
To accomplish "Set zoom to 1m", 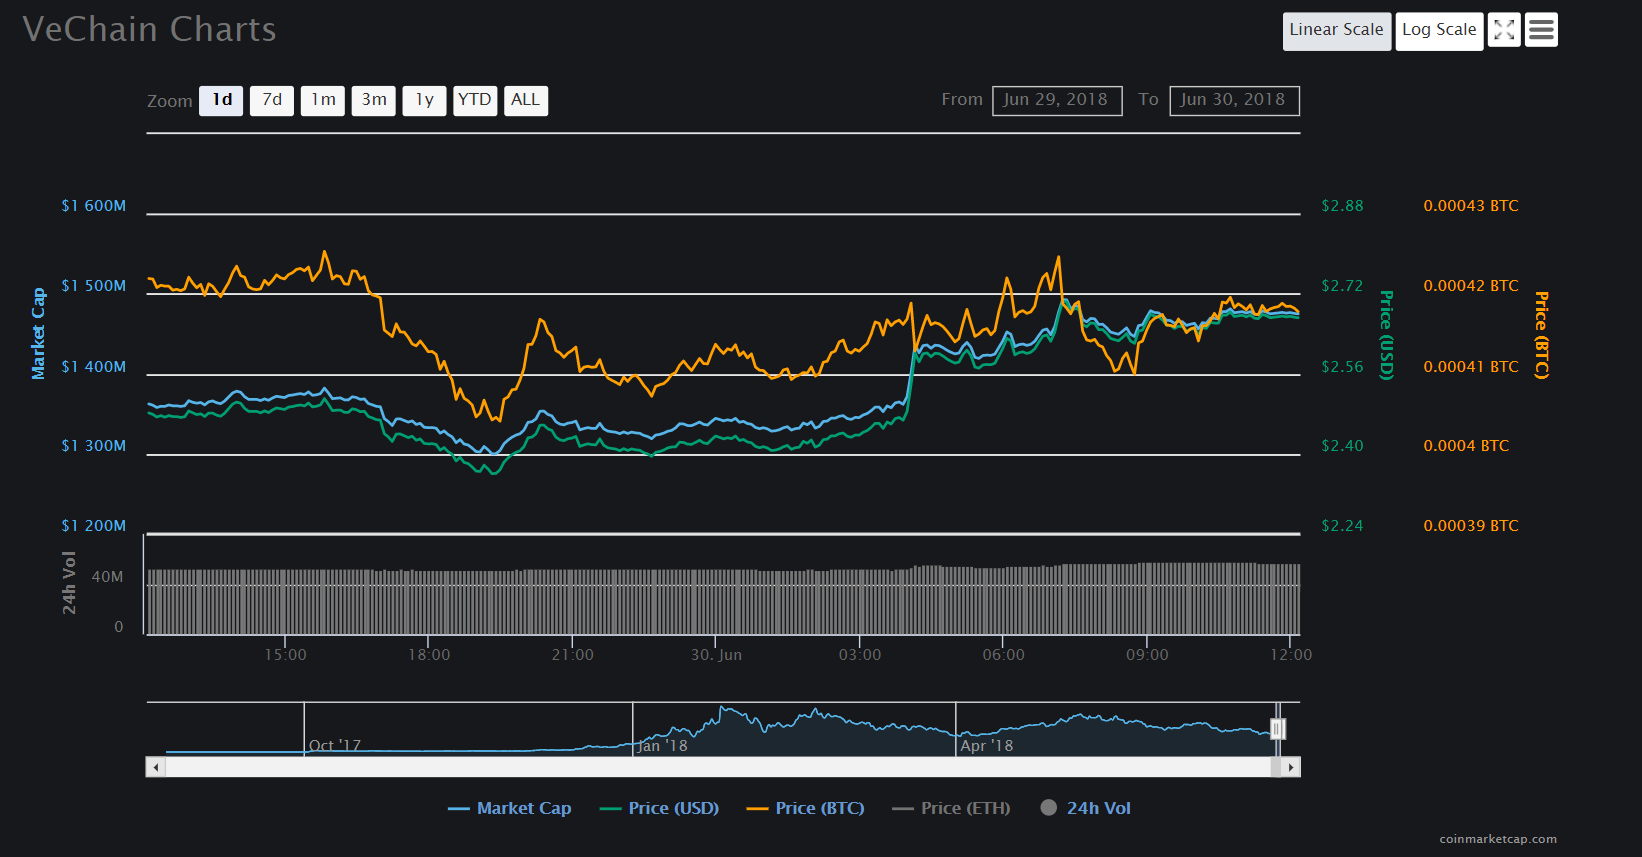I will (x=323, y=100).
